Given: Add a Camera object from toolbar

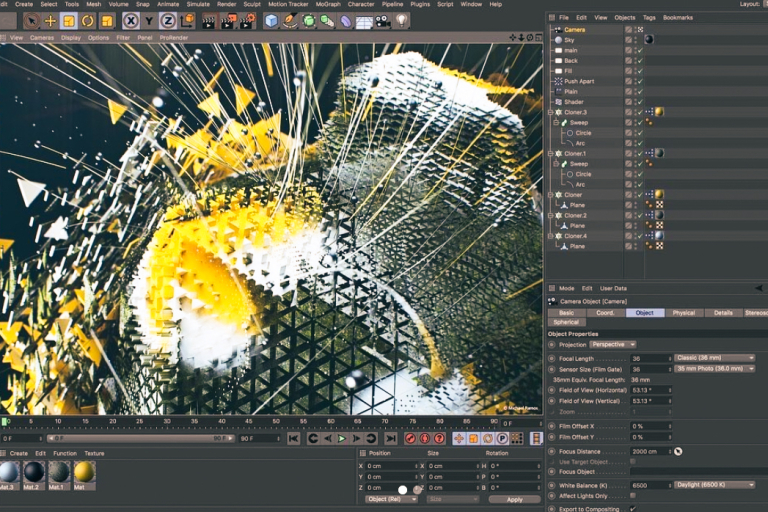Looking at the screenshot, I should pyautogui.click(x=383, y=21).
